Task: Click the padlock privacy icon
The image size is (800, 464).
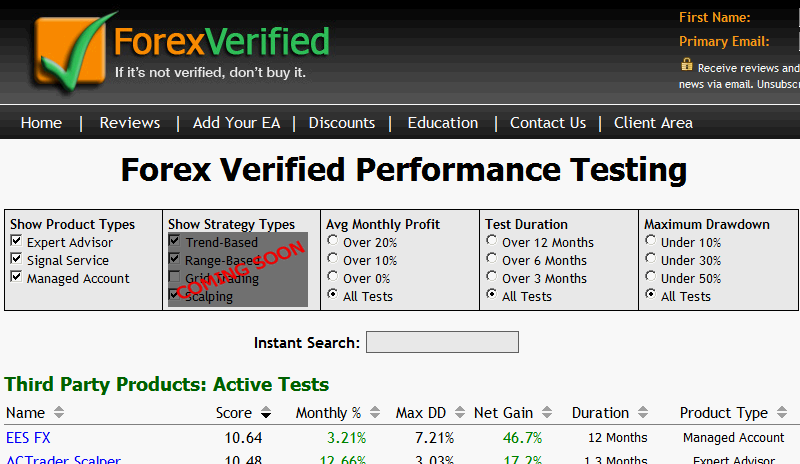Action: tap(687, 65)
